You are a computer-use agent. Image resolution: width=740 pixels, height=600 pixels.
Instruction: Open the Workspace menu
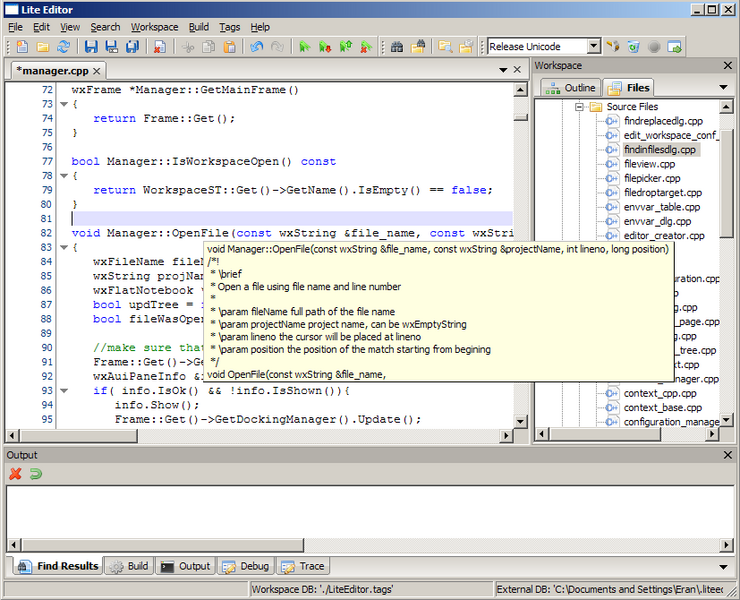click(154, 27)
